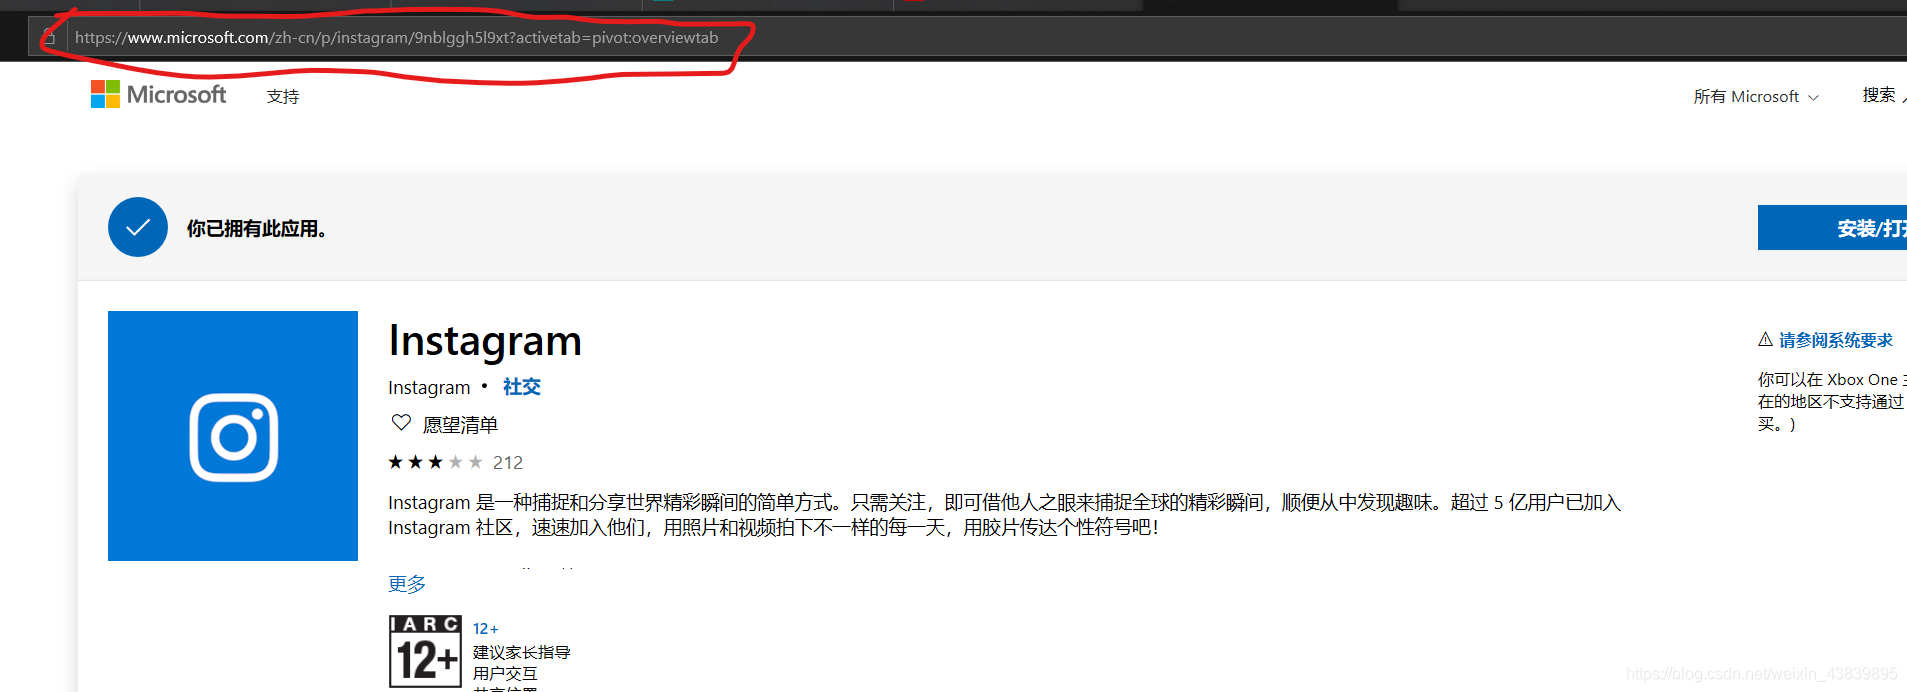
Task: Click the 212 ratings count
Action: [x=508, y=463]
